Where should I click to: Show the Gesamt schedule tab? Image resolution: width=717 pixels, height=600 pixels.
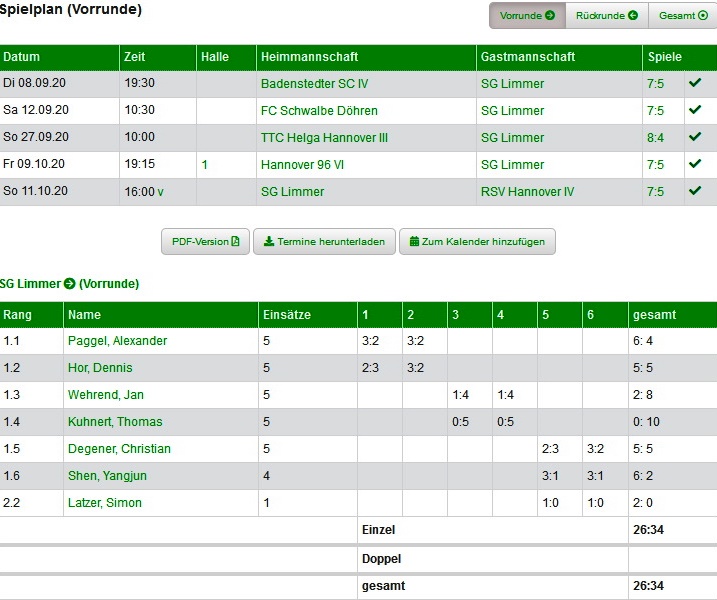point(683,16)
